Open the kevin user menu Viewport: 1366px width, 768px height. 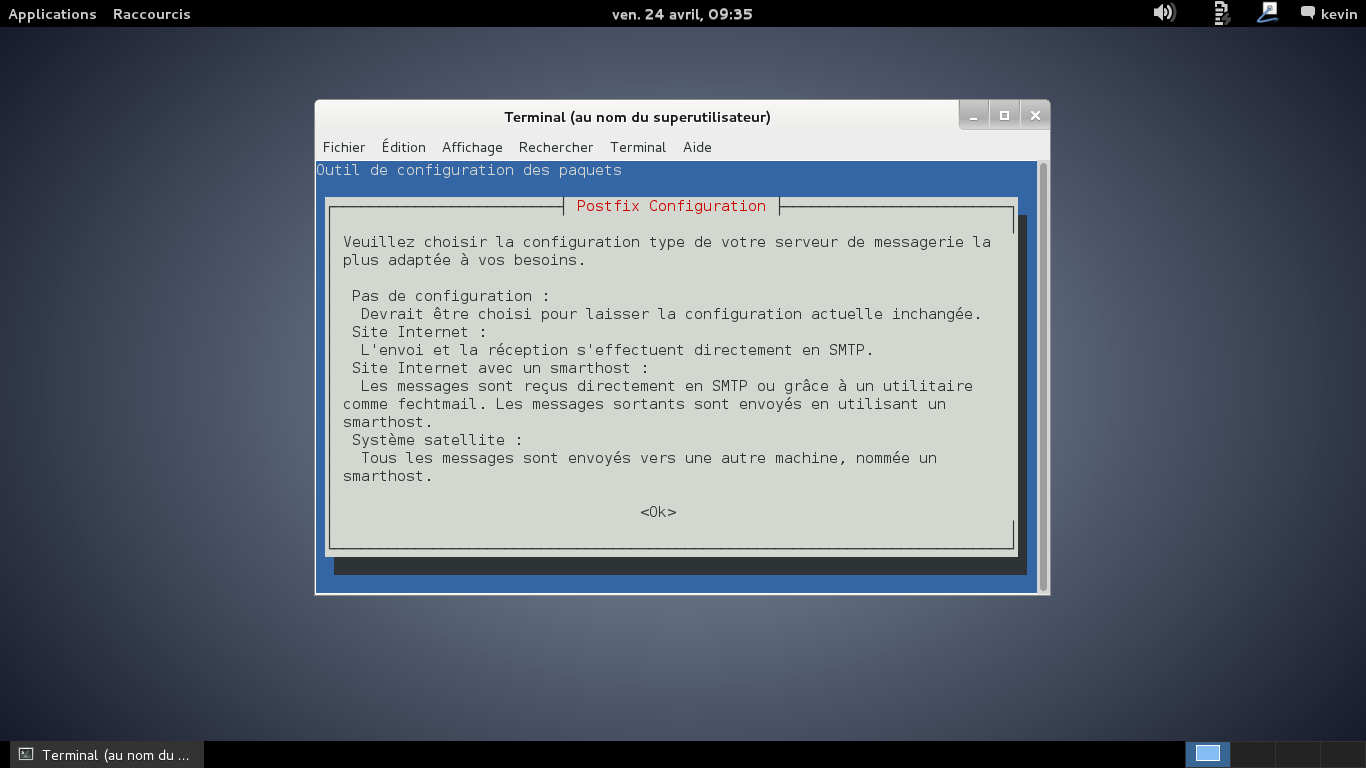(1339, 14)
